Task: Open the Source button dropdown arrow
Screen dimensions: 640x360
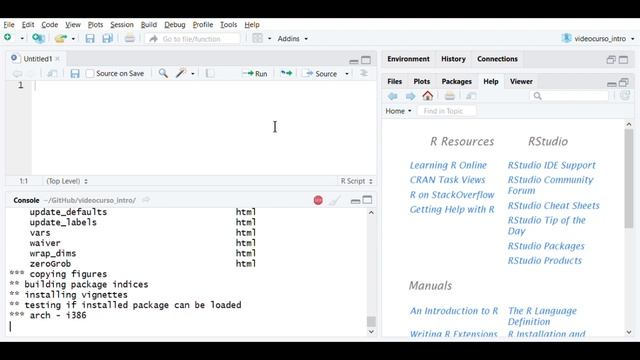Action: [x=347, y=74]
